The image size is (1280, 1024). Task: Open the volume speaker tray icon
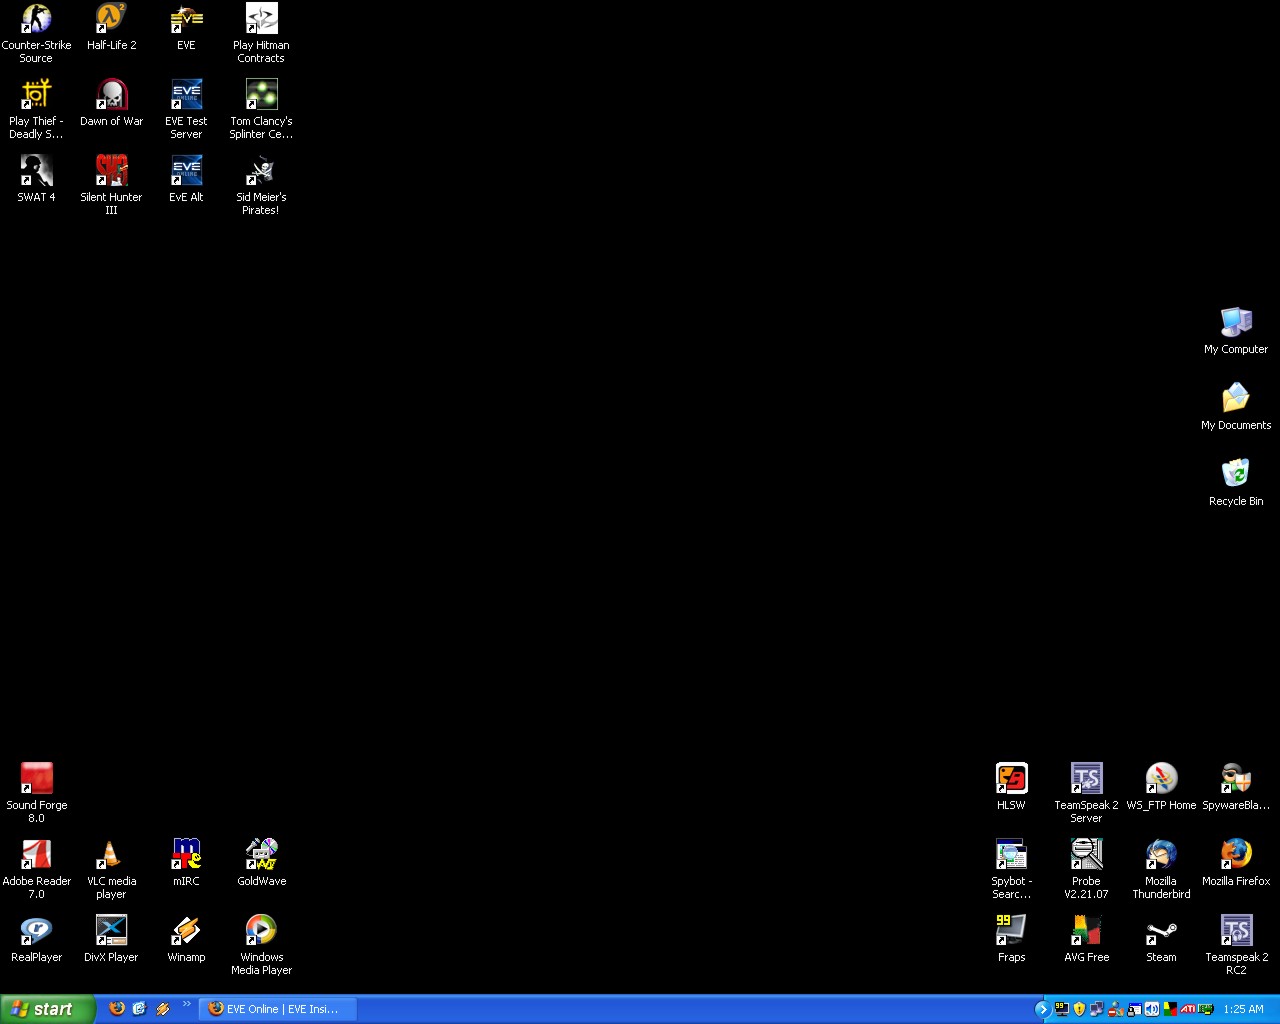(1152, 1009)
